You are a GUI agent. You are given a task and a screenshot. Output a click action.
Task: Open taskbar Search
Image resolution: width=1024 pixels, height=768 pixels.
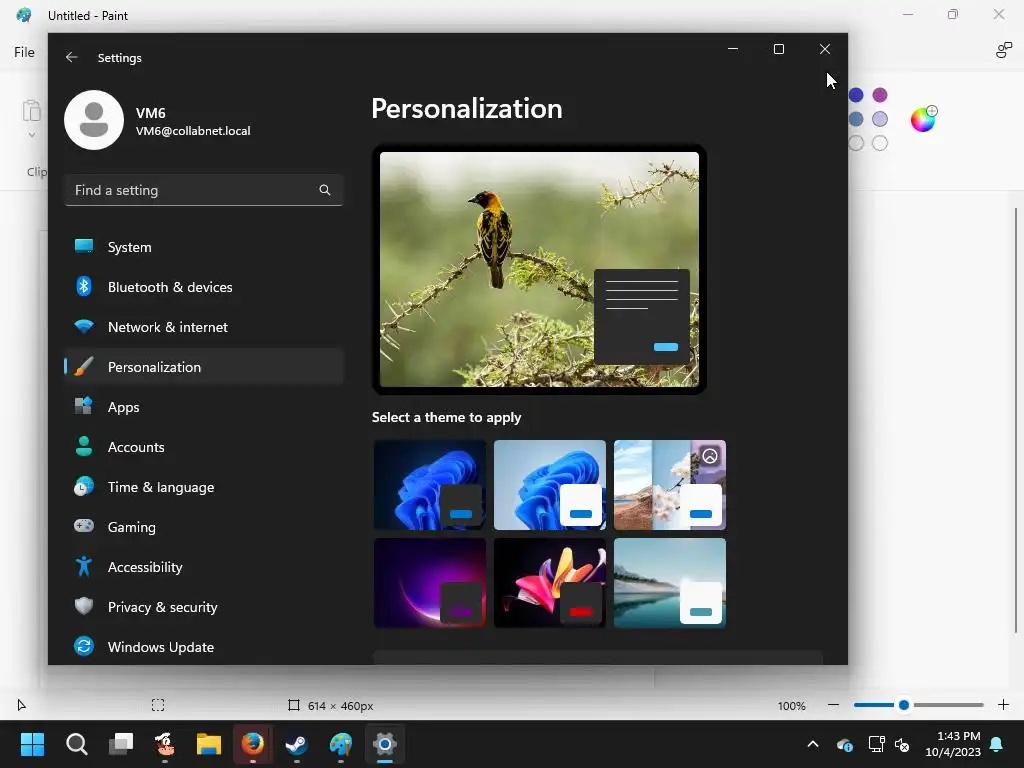click(76, 744)
